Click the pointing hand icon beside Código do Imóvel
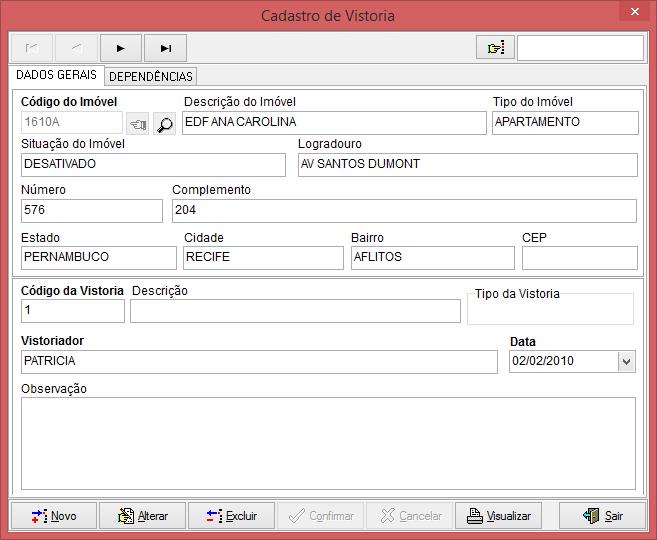This screenshot has height=540, width=657. 138,124
